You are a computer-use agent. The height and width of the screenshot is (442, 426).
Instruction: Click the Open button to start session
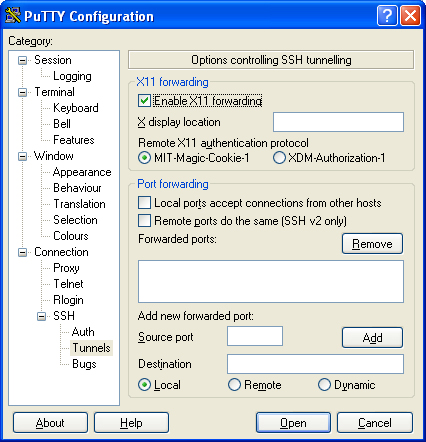click(x=293, y=423)
